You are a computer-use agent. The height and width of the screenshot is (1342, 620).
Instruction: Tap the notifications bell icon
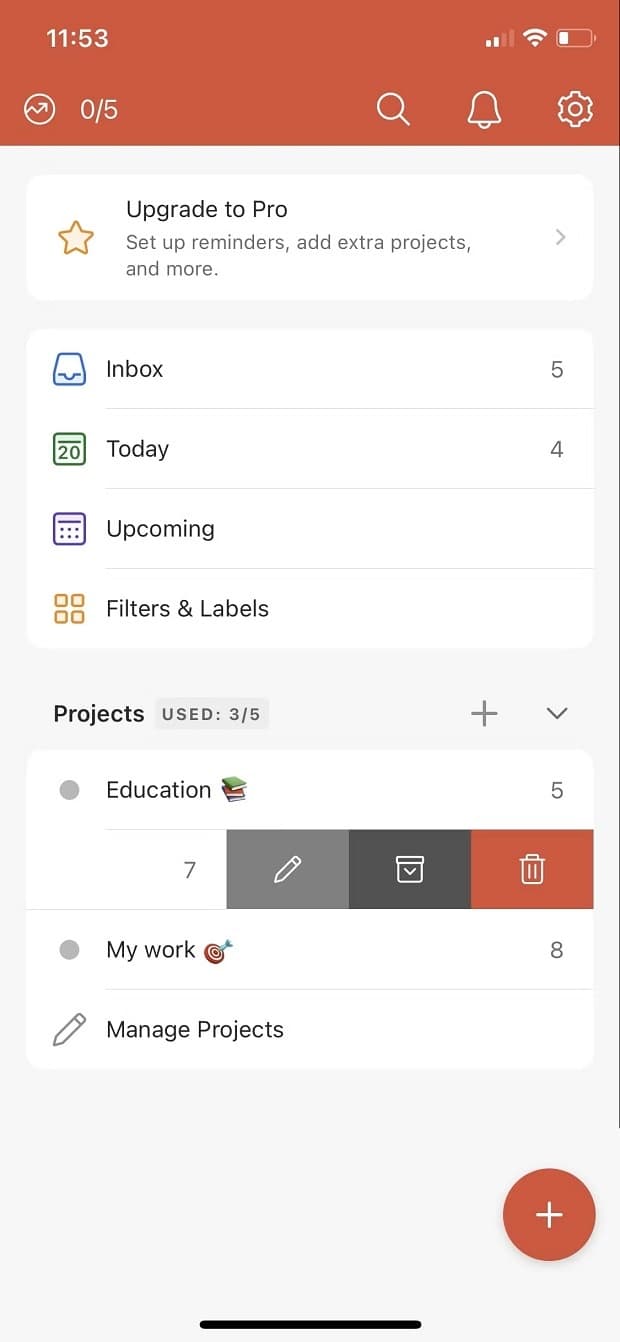point(484,109)
